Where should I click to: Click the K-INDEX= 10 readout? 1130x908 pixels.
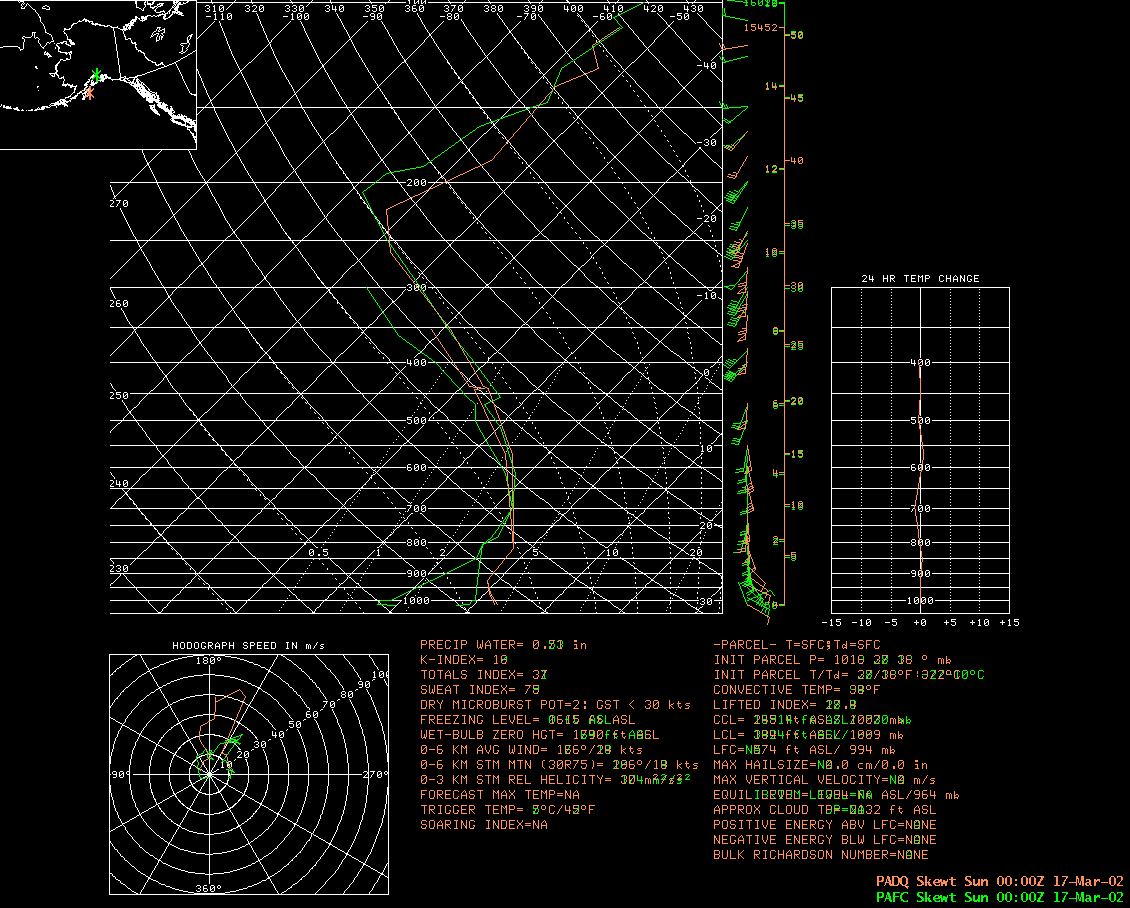click(464, 659)
